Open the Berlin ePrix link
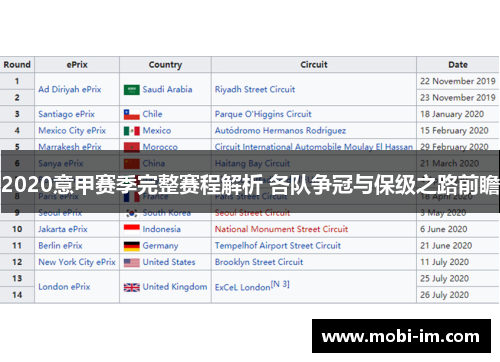This screenshot has width=500, height=362. tap(60, 246)
